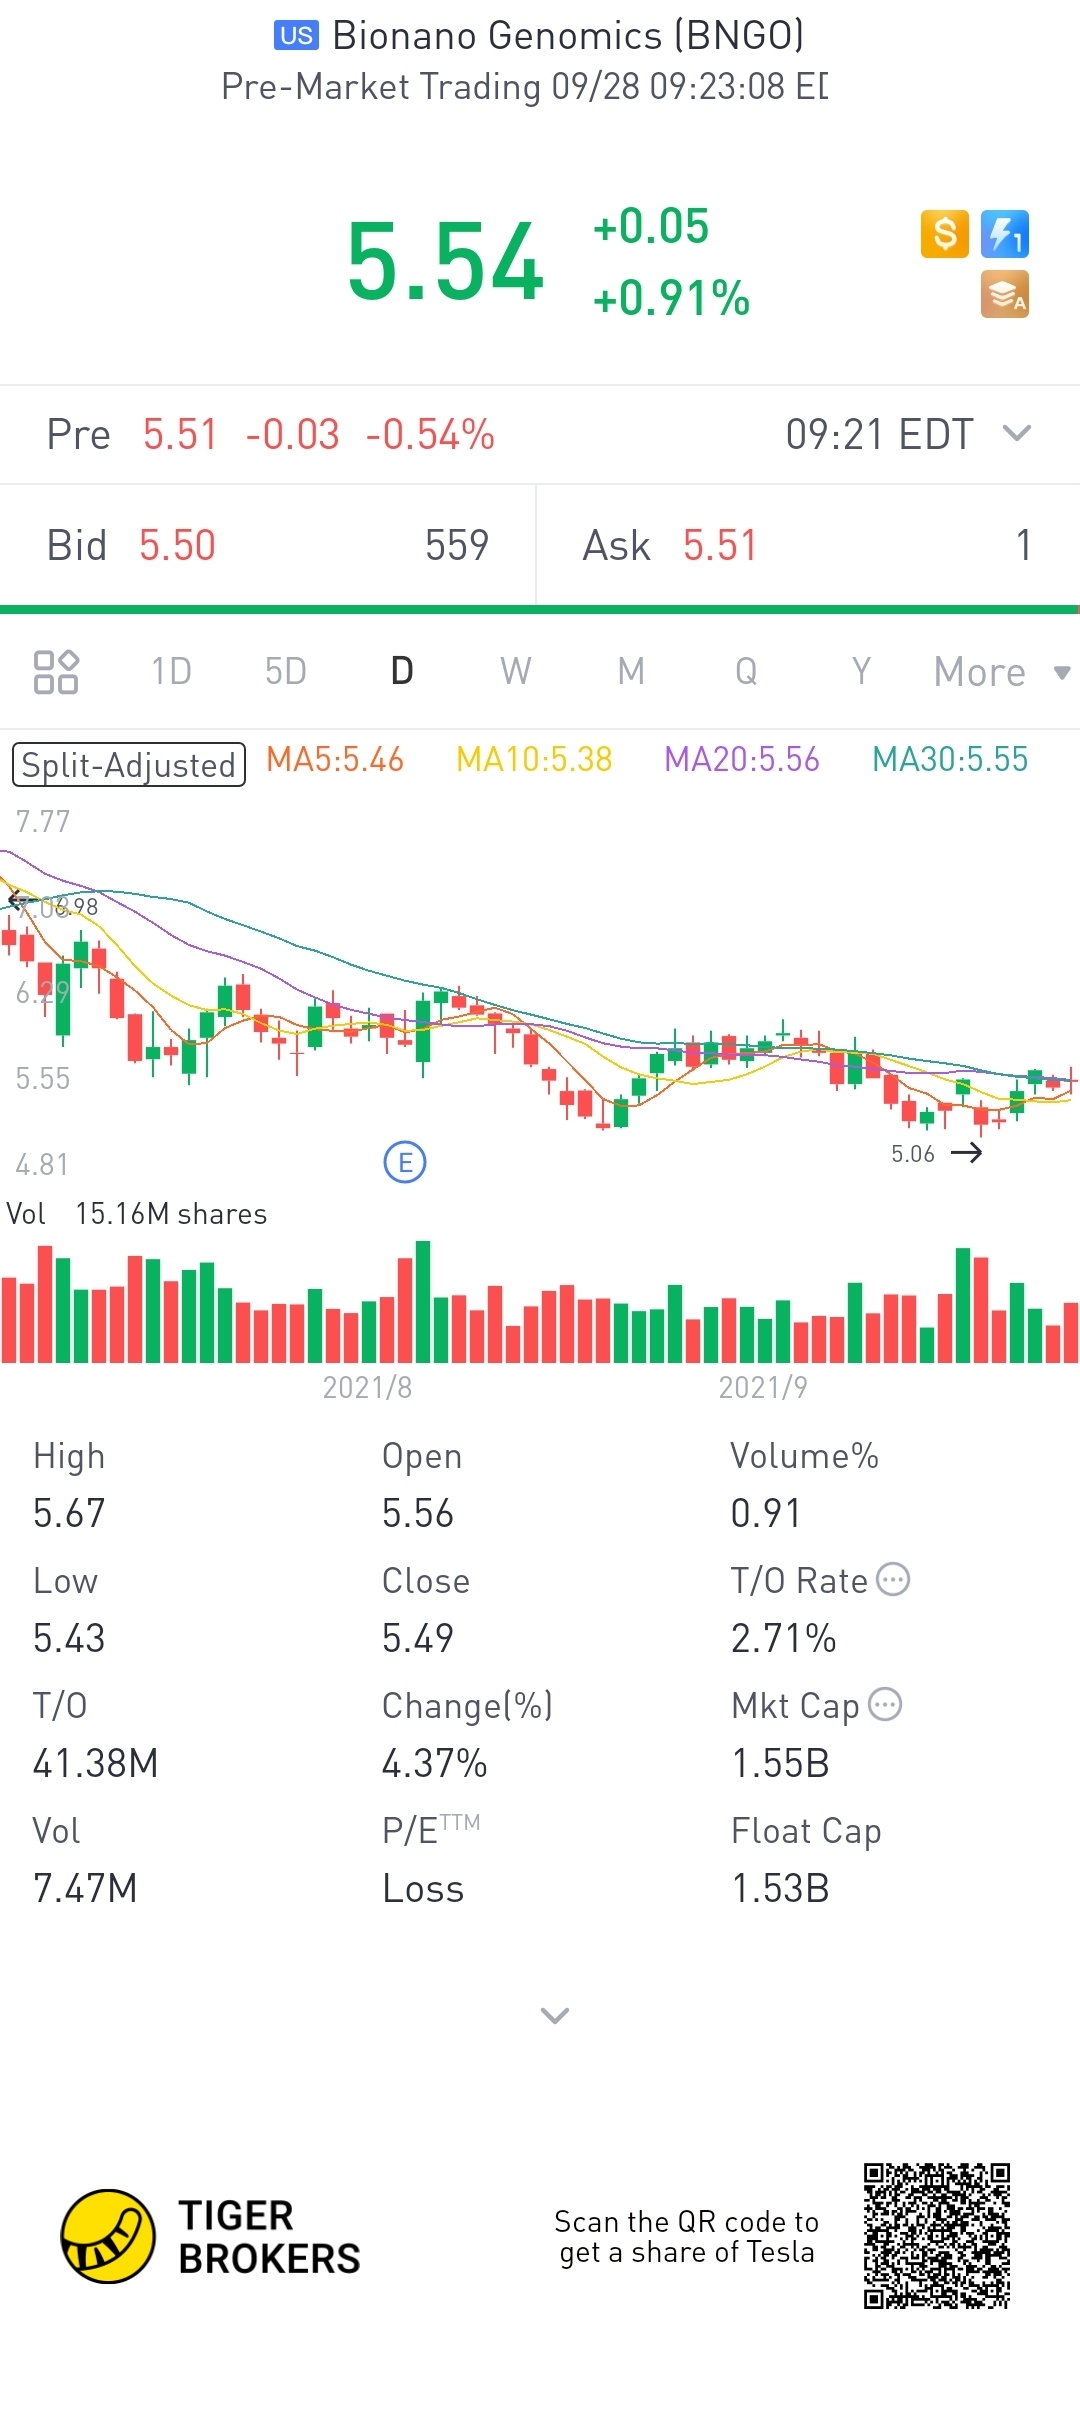Tap the Vol value 7.47M
The height and width of the screenshot is (2409, 1080).
tap(85, 1888)
